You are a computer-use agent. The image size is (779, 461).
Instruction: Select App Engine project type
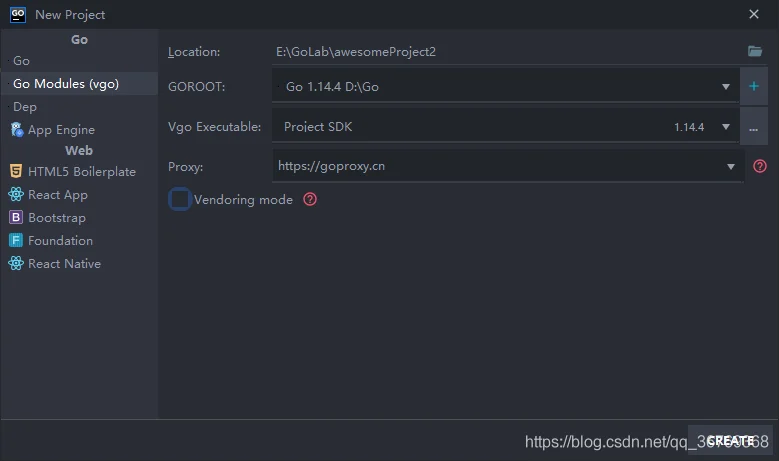(79, 130)
